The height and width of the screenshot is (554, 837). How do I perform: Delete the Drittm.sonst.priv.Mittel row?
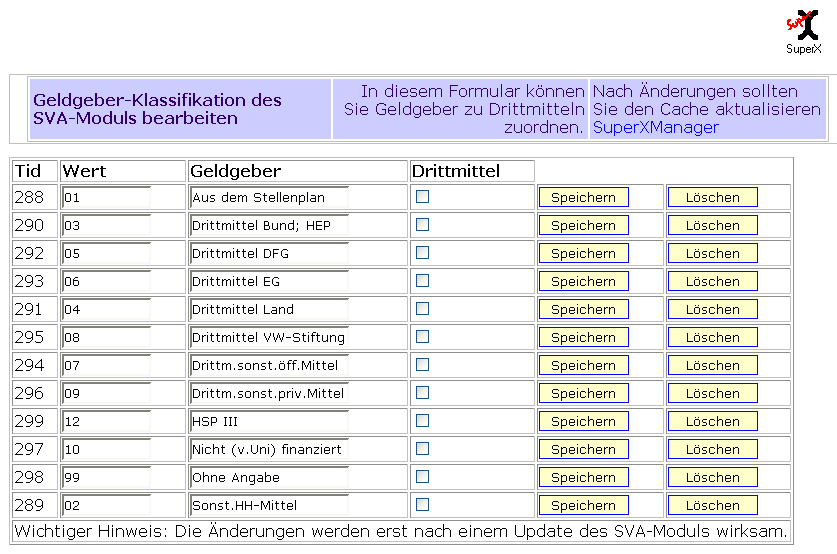(713, 393)
